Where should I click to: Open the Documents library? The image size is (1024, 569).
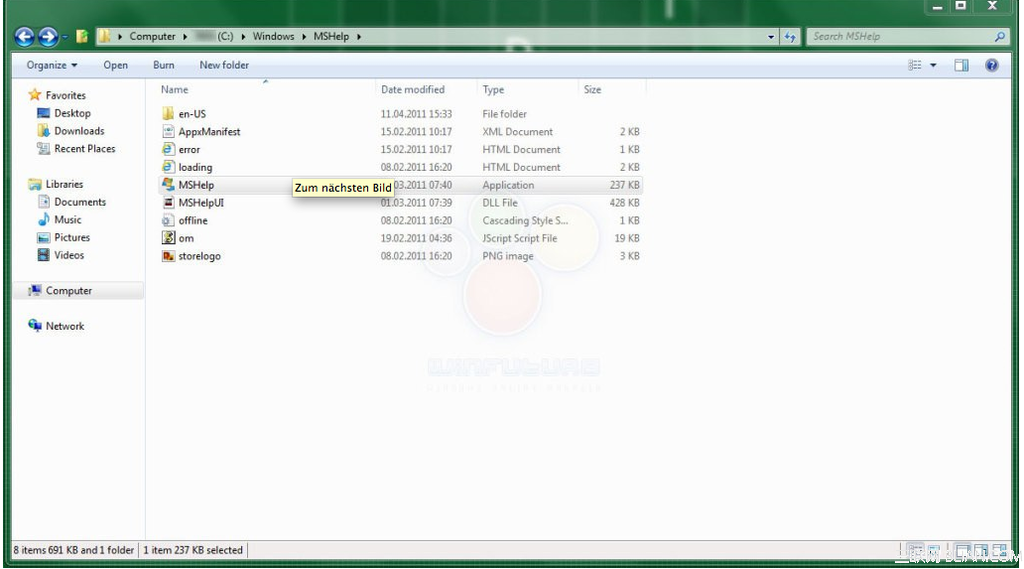[80, 202]
